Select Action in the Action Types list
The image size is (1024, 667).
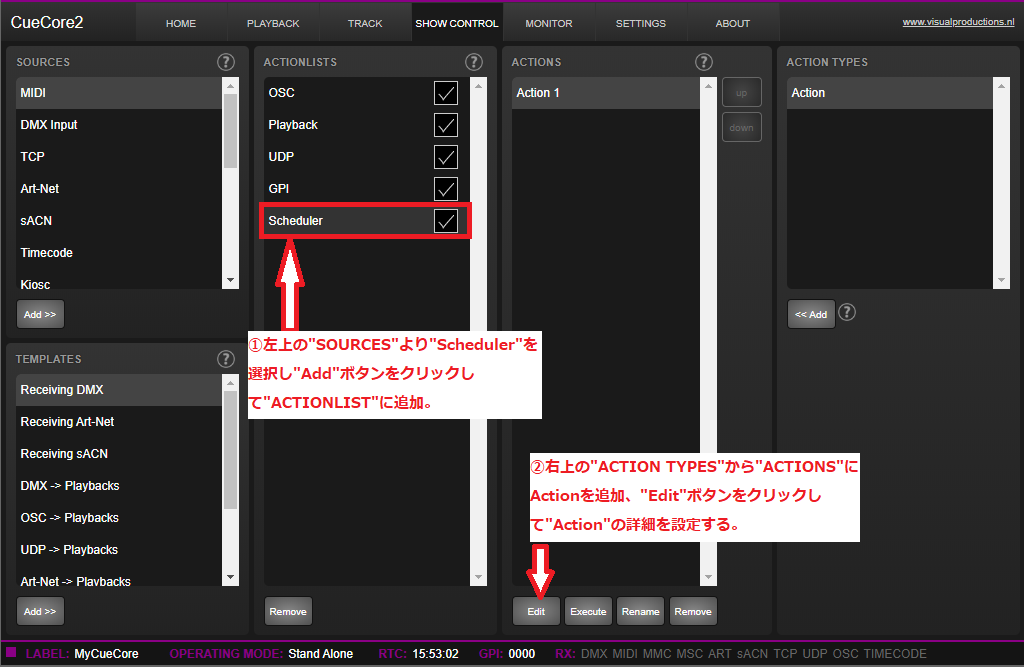[889, 93]
